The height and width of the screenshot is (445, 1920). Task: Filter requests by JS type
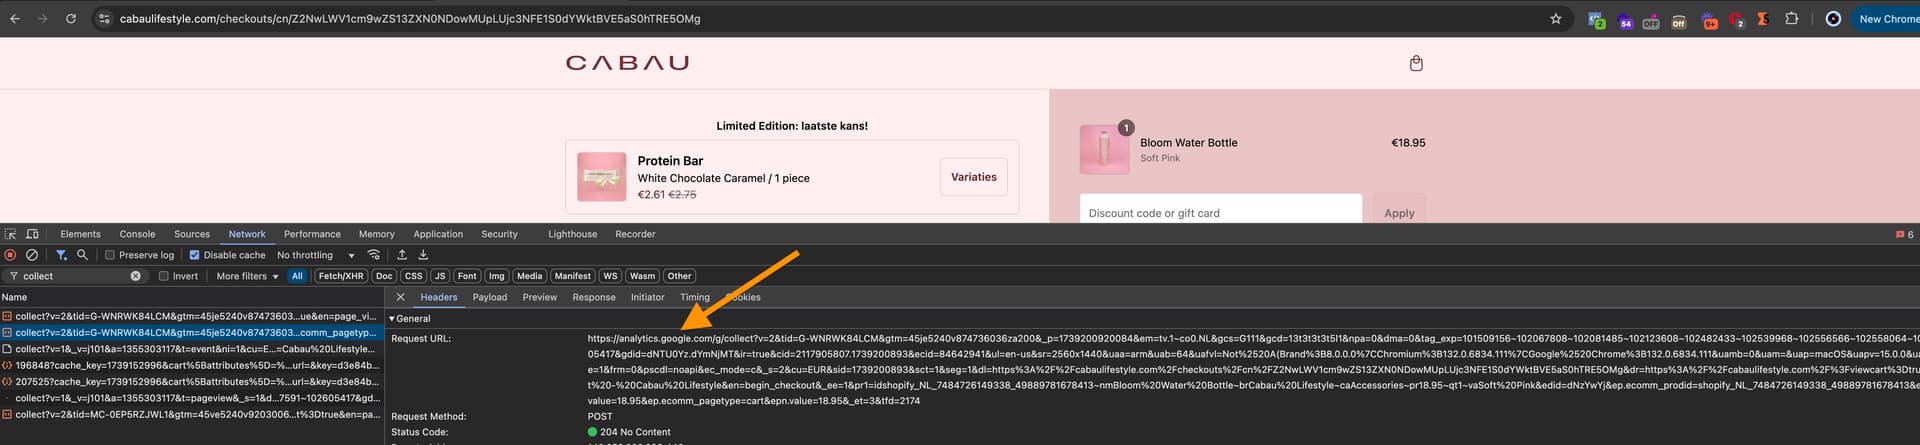click(440, 276)
